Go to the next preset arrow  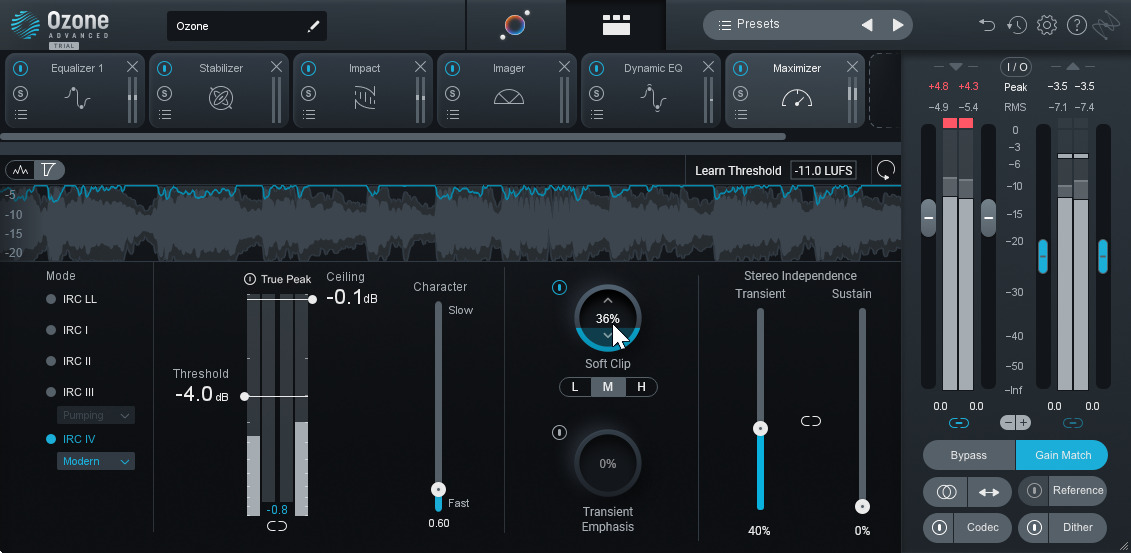click(898, 25)
